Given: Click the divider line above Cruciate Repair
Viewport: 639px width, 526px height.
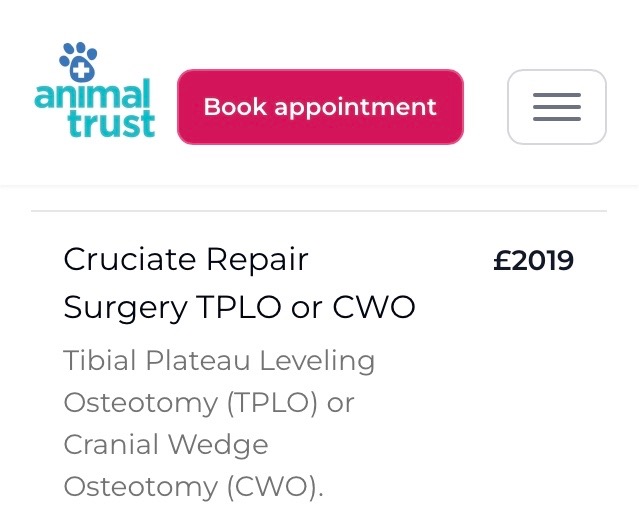Looking at the screenshot, I should tap(319, 211).
